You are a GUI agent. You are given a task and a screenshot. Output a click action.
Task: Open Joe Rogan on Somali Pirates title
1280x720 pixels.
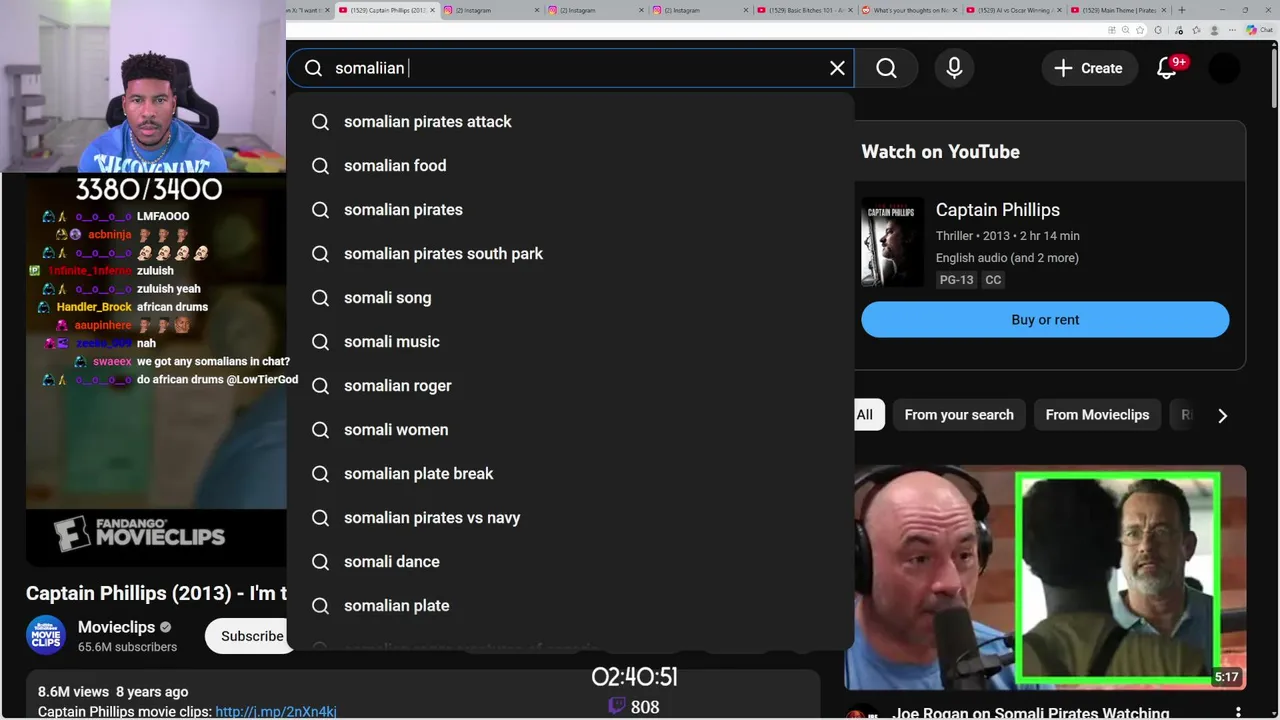point(1031,713)
